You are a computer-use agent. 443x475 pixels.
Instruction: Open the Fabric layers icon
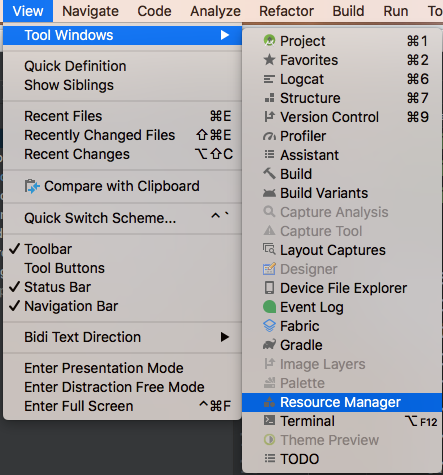269,326
